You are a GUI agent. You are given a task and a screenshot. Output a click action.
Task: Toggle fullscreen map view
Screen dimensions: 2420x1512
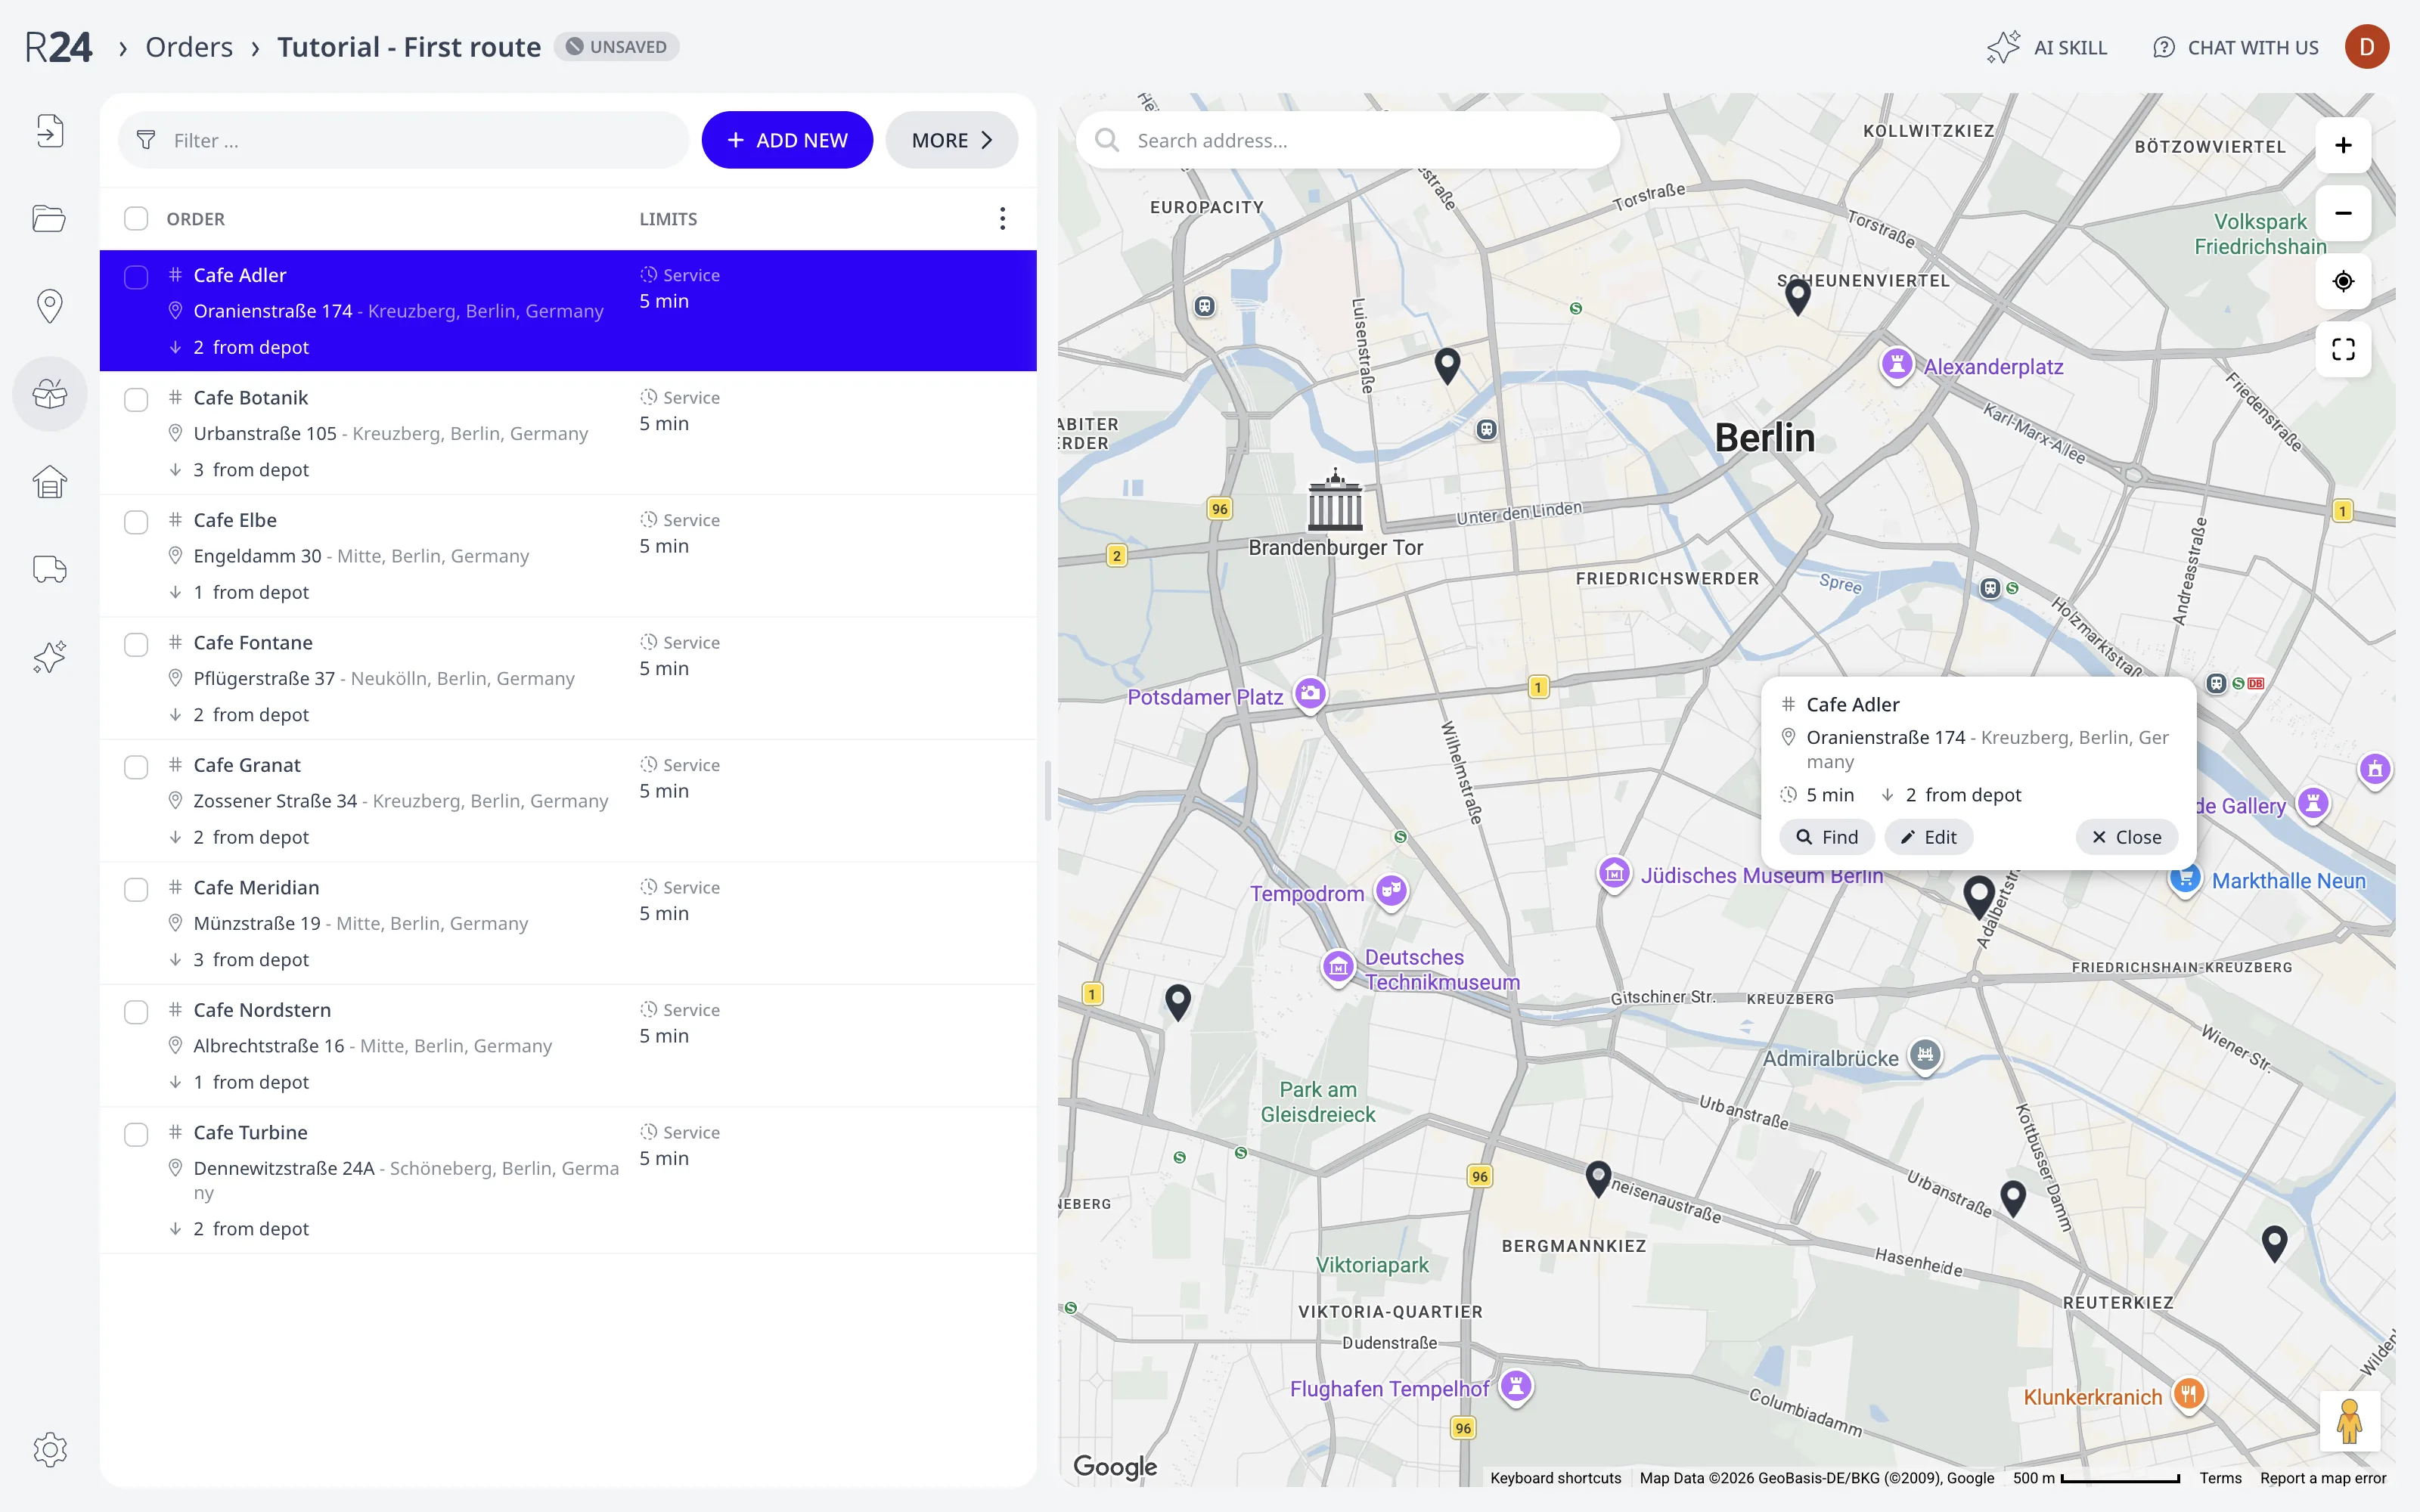point(2343,349)
